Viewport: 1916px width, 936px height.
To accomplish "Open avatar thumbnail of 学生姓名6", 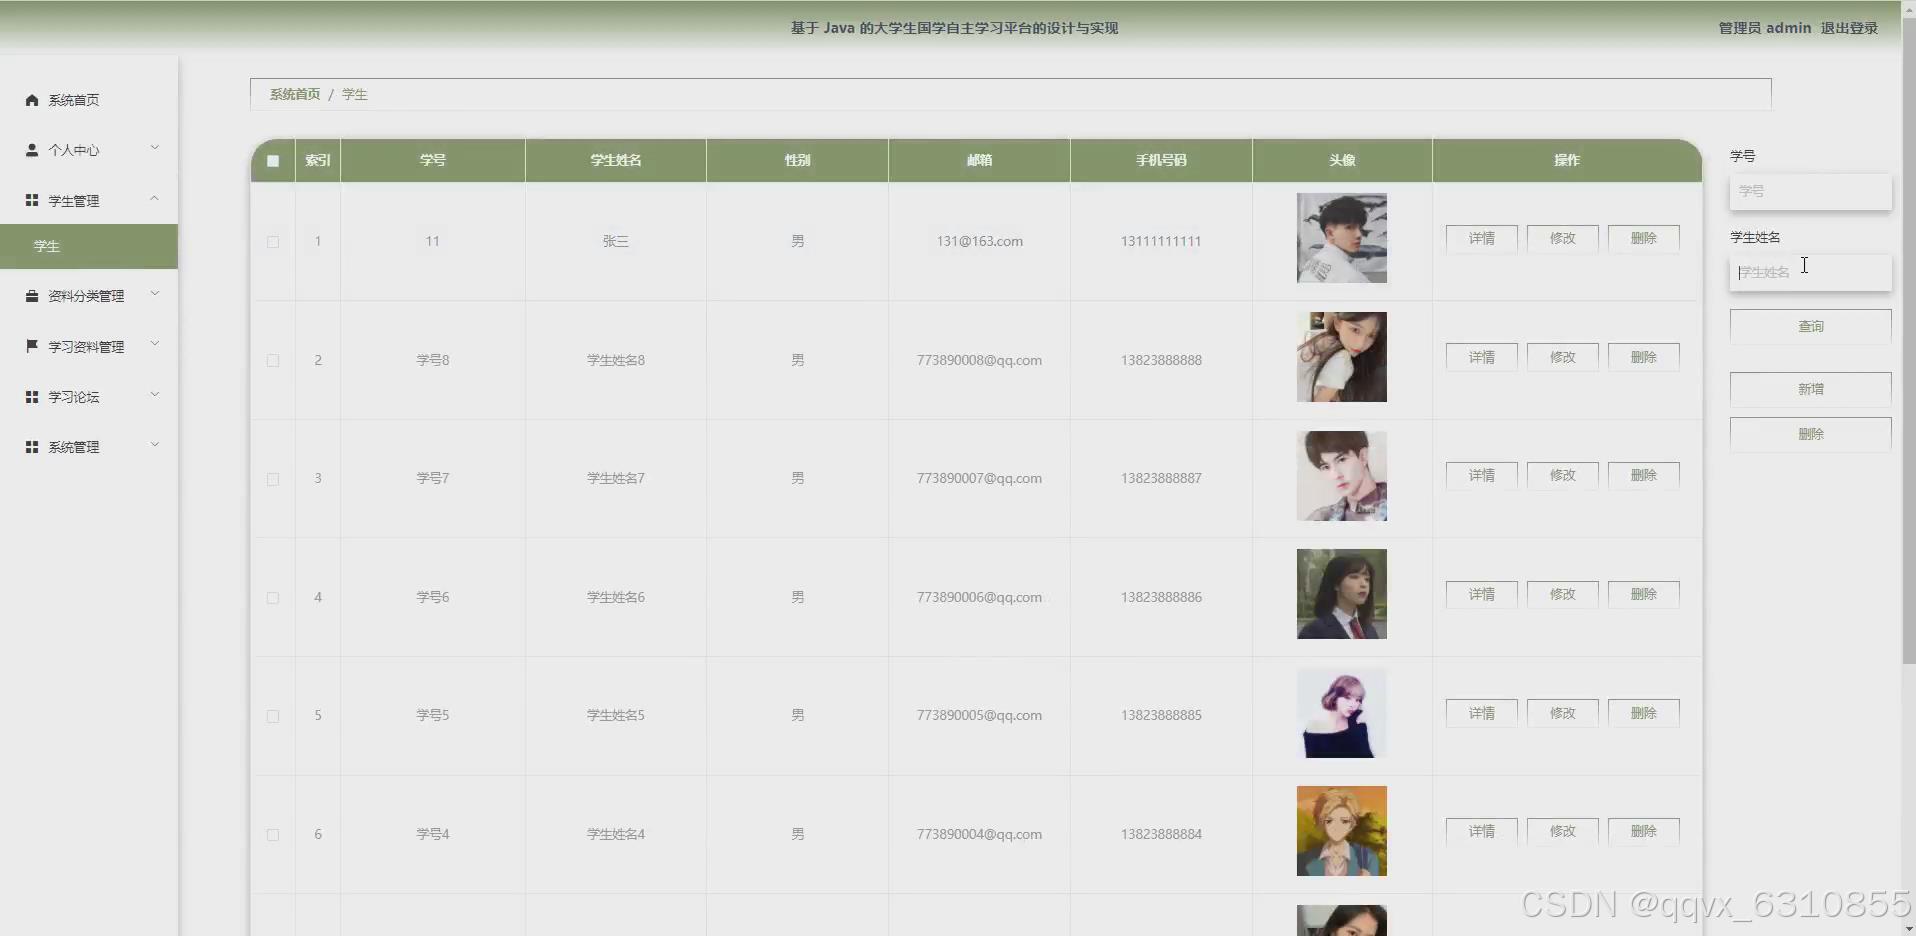I will pos(1341,594).
